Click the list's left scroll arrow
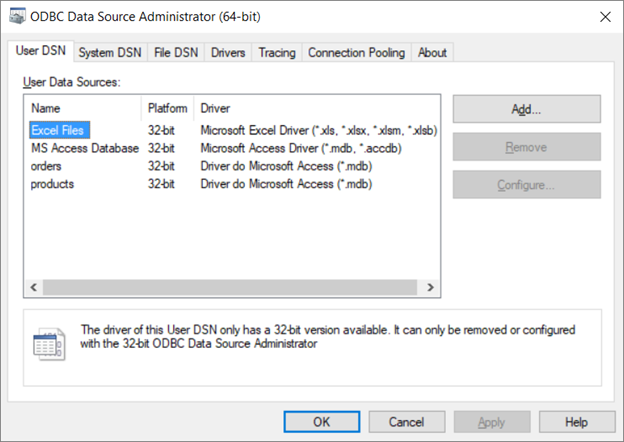 (32, 288)
